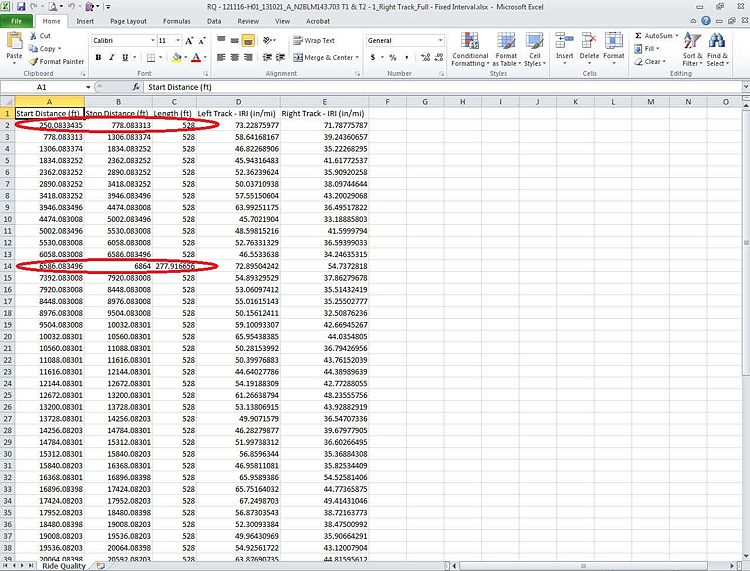Open Cell Styles gallery
This screenshot has height=571, width=750.
point(534,50)
